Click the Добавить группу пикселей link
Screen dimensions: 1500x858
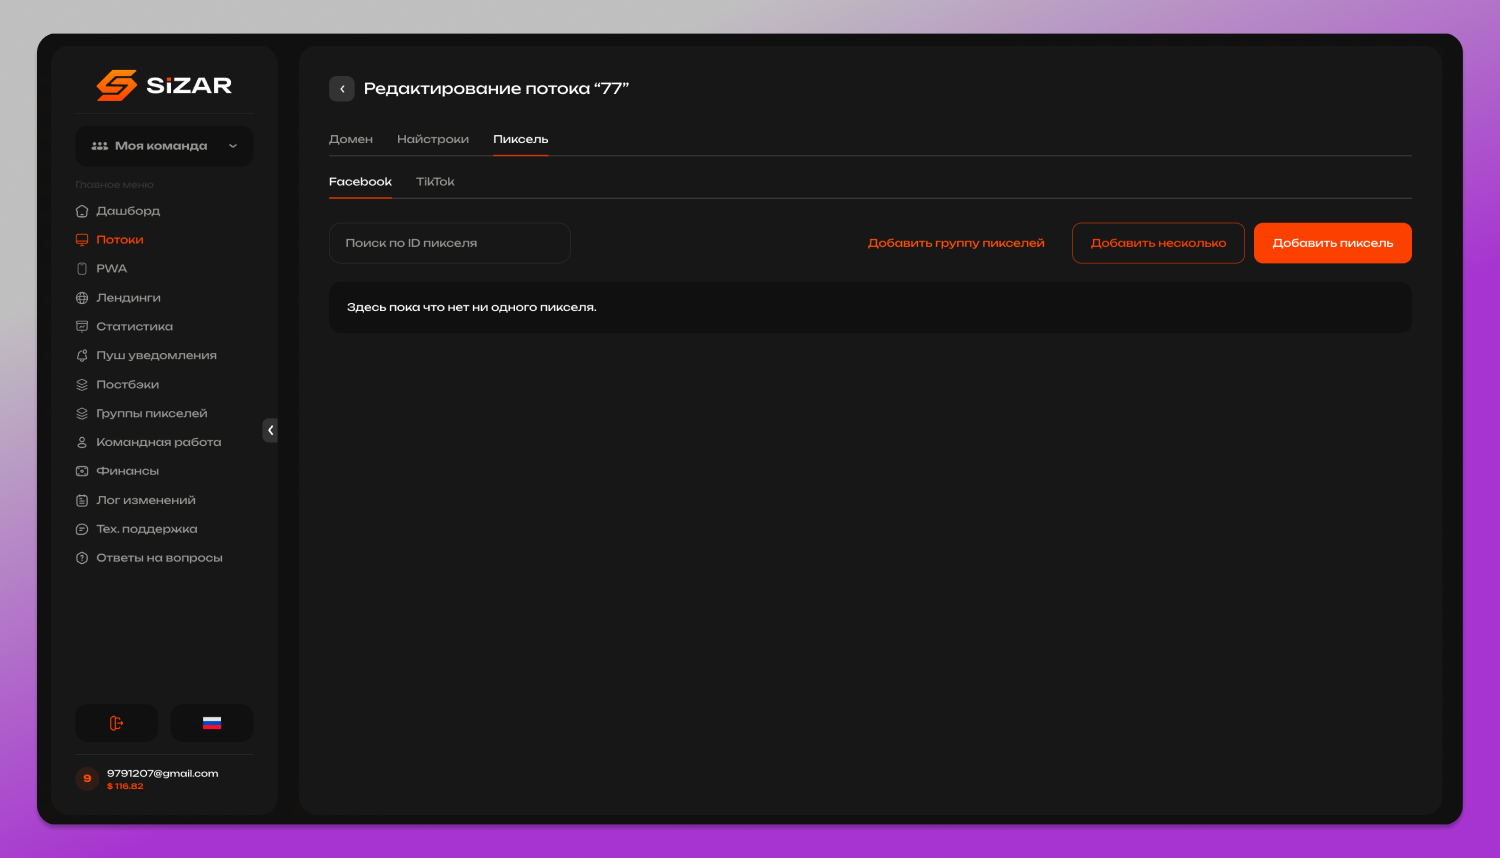pos(956,243)
